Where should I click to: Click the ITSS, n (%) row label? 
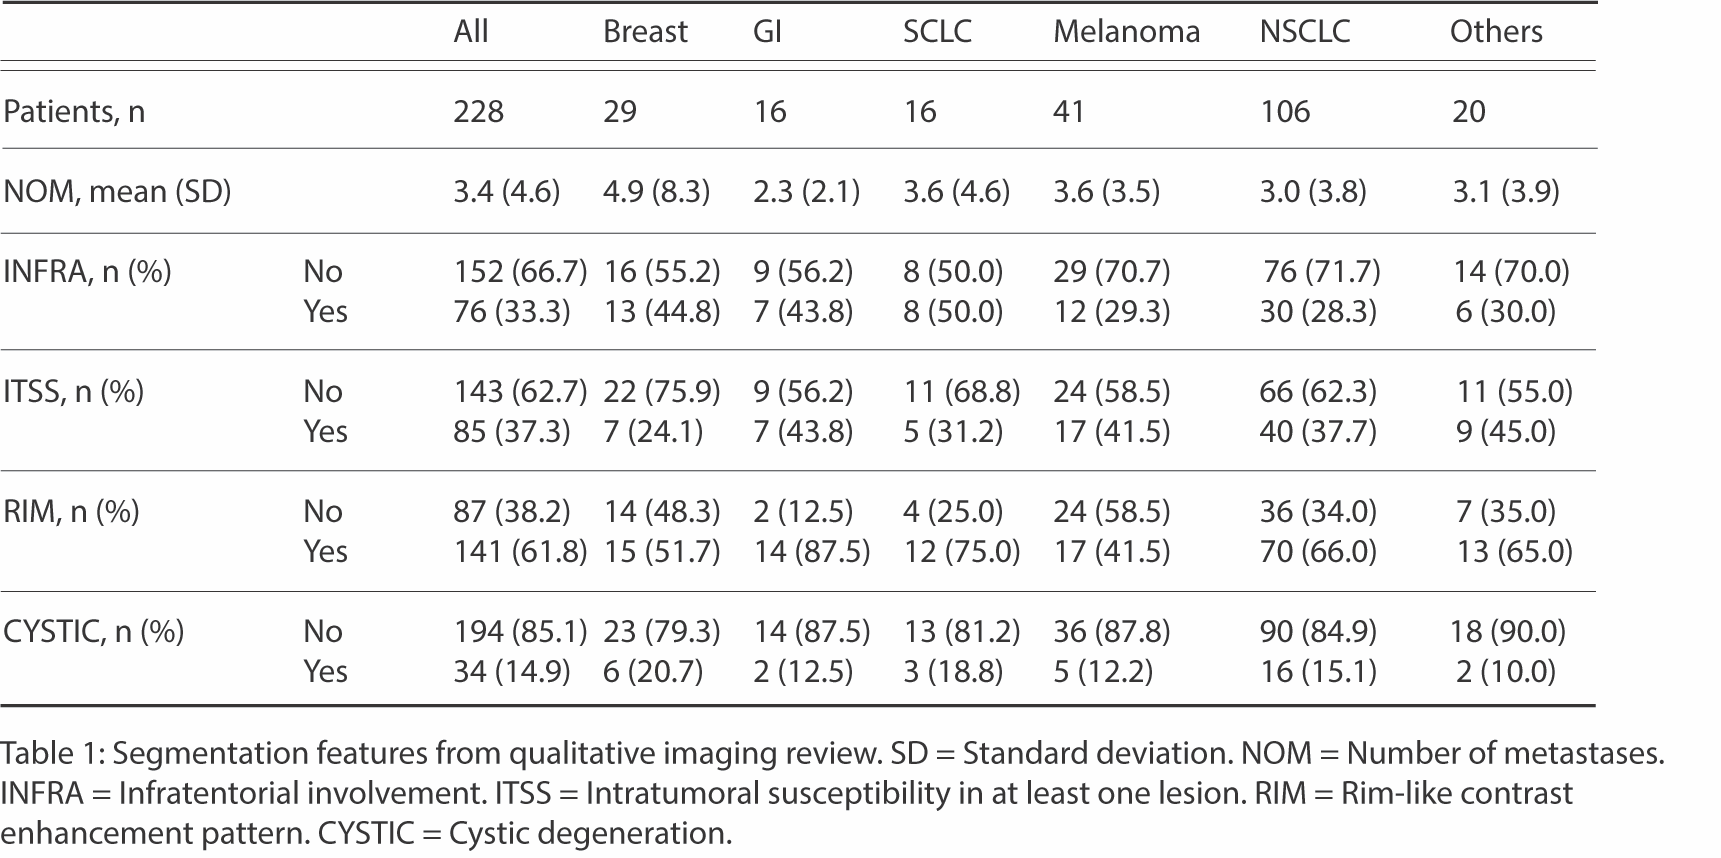coord(73,391)
